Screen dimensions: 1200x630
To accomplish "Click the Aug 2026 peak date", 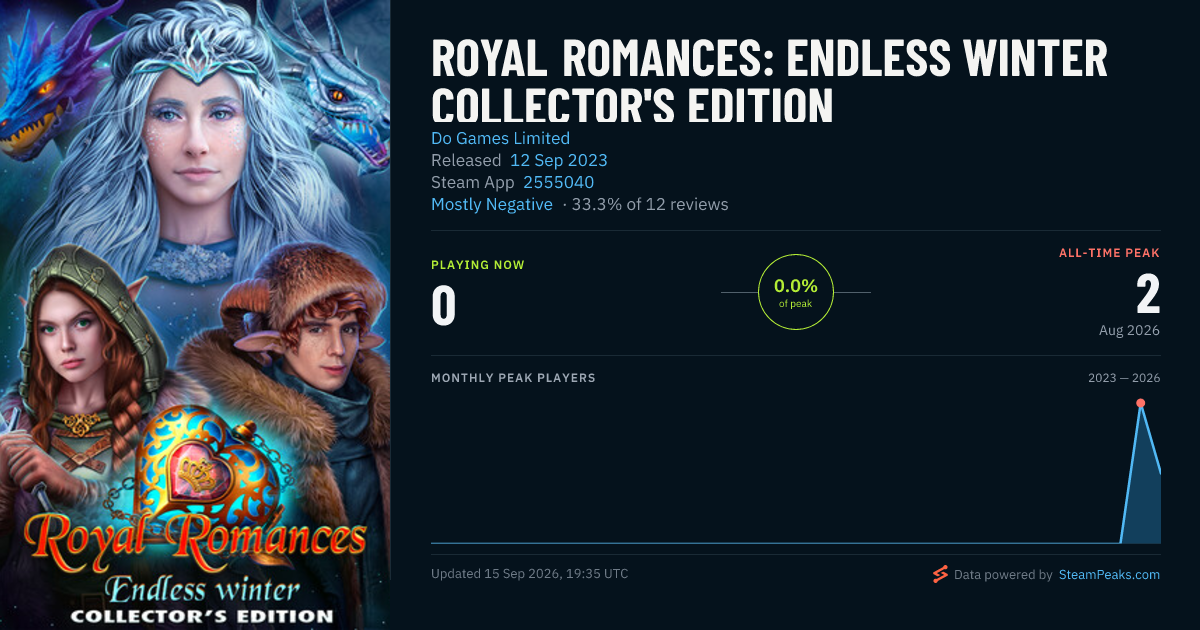I will click(x=1127, y=330).
